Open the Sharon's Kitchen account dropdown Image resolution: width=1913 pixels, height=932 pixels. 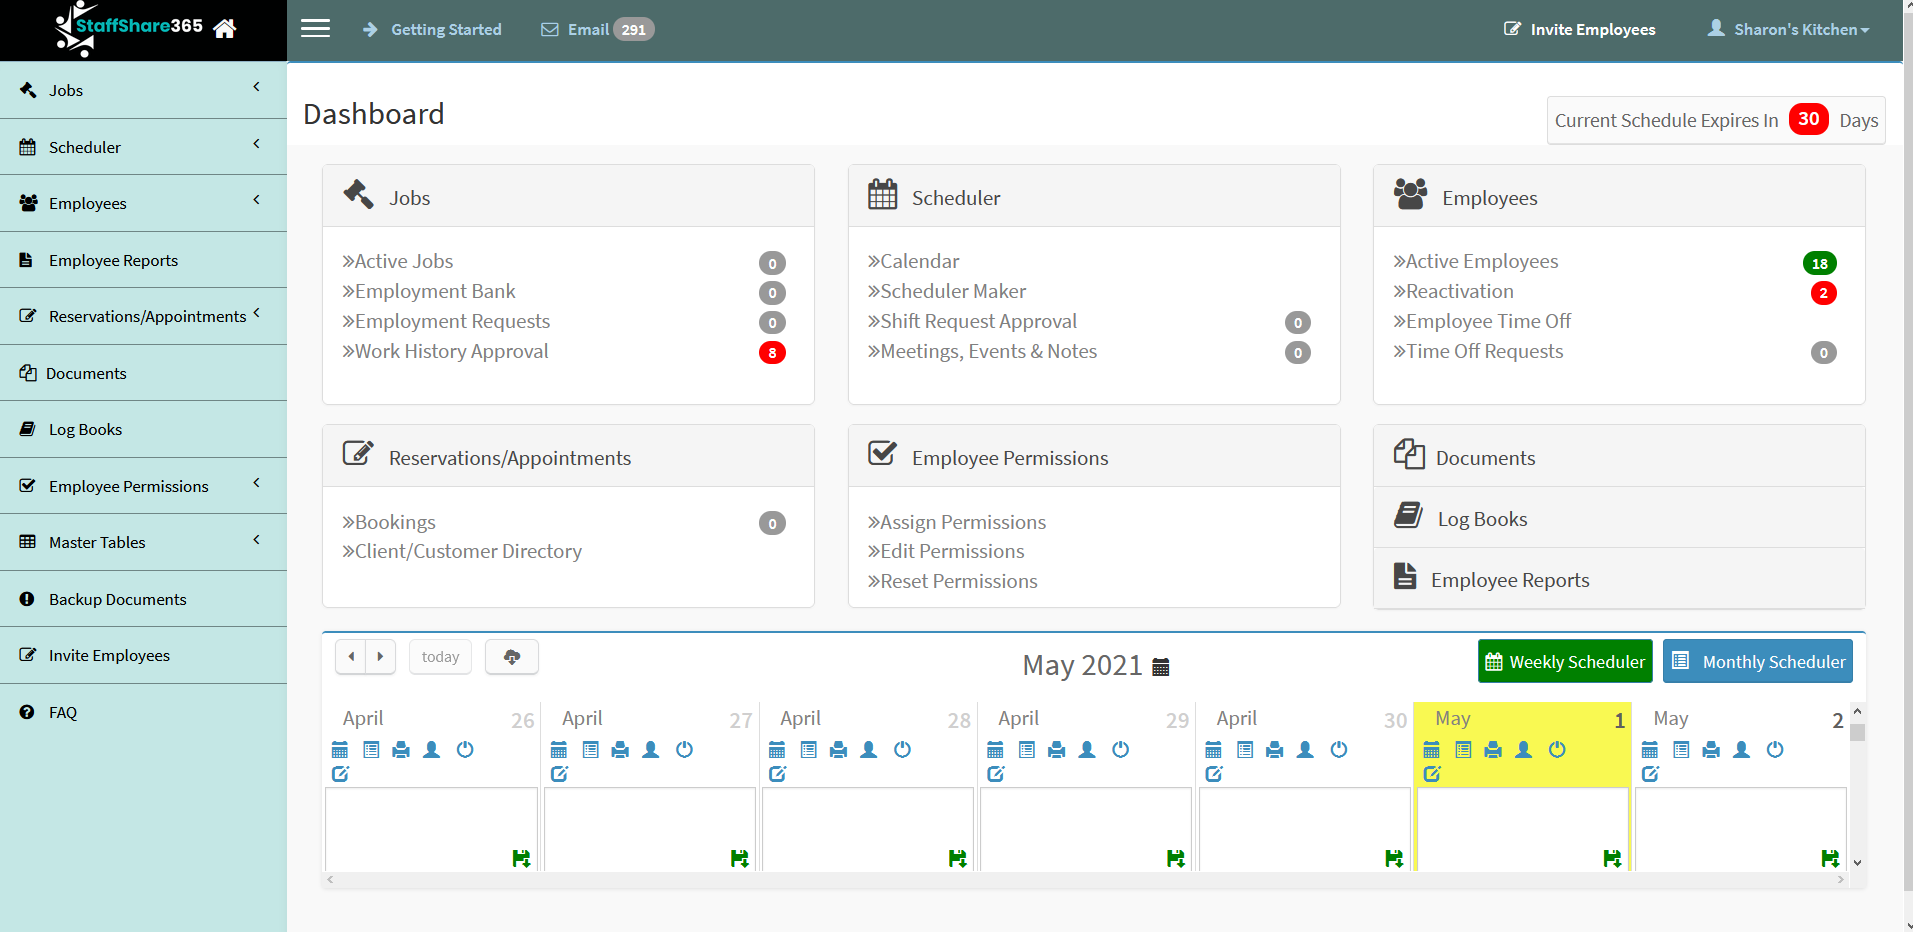(1789, 29)
